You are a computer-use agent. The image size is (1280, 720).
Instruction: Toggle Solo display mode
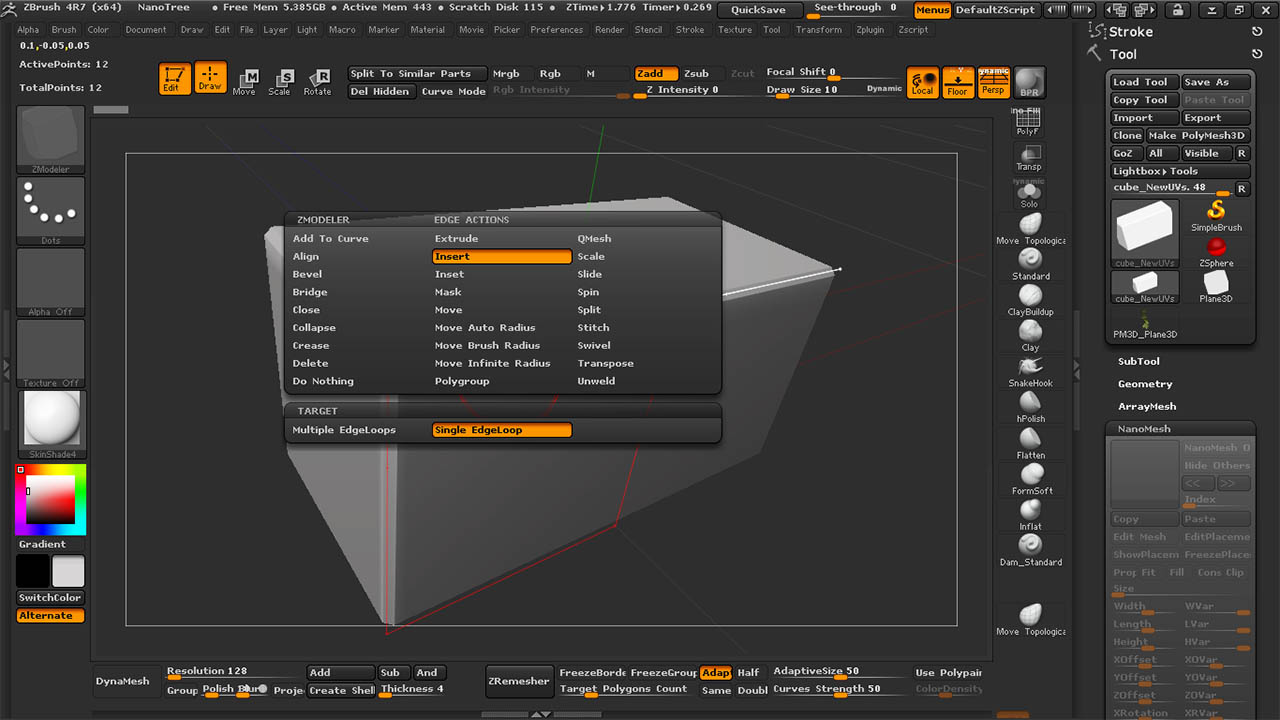pos(1029,194)
